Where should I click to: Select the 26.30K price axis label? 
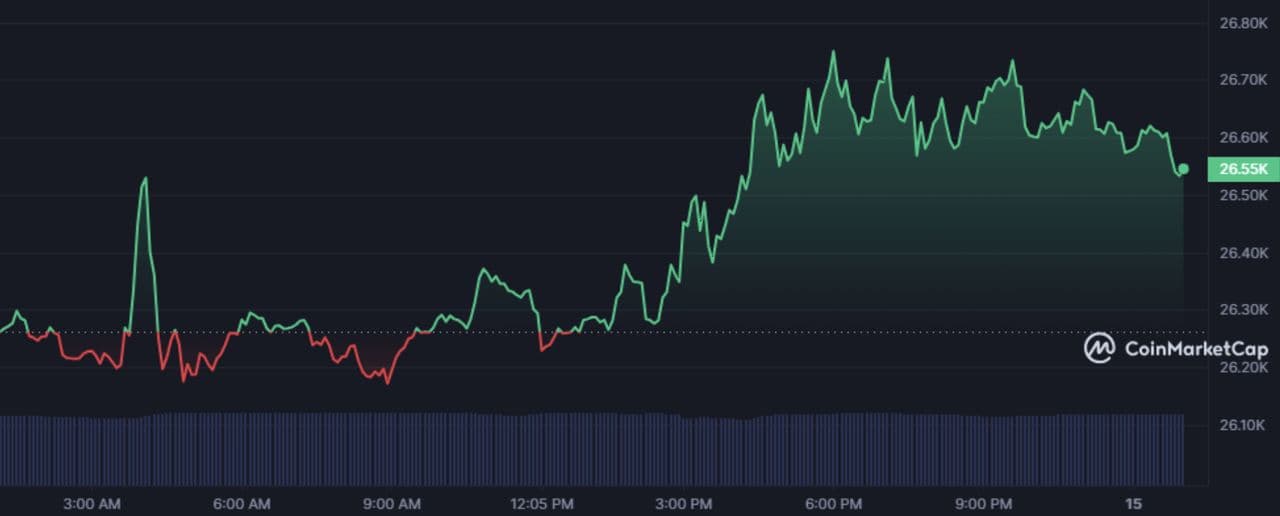coord(1243,310)
